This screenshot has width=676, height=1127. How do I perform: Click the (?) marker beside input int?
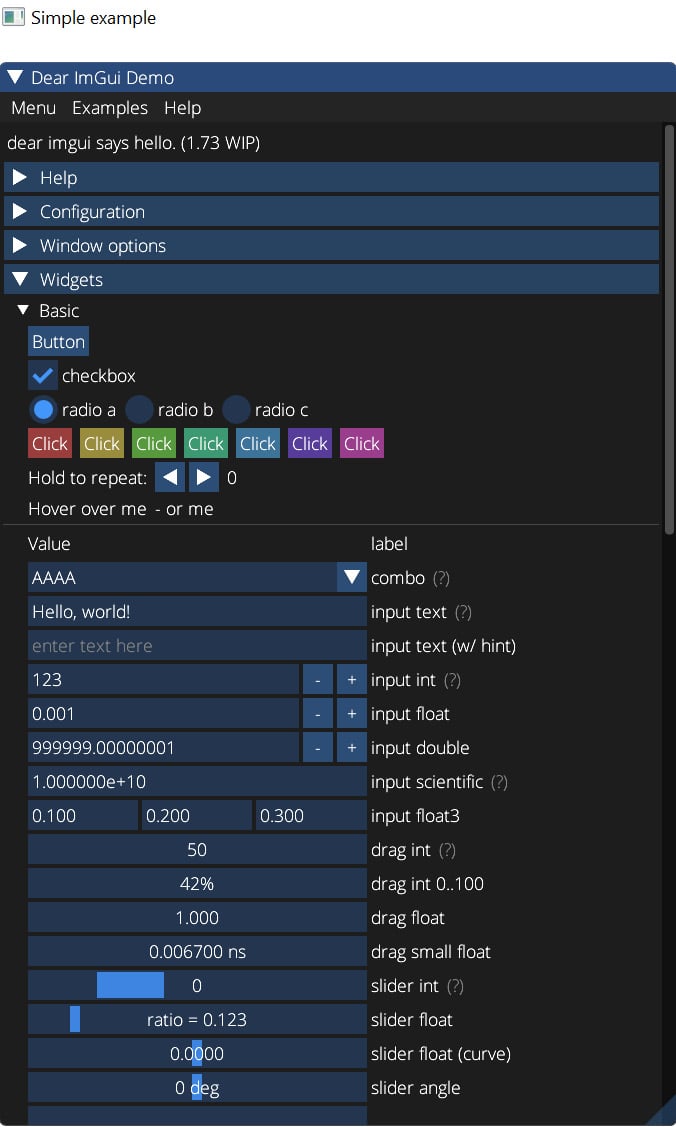452,680
